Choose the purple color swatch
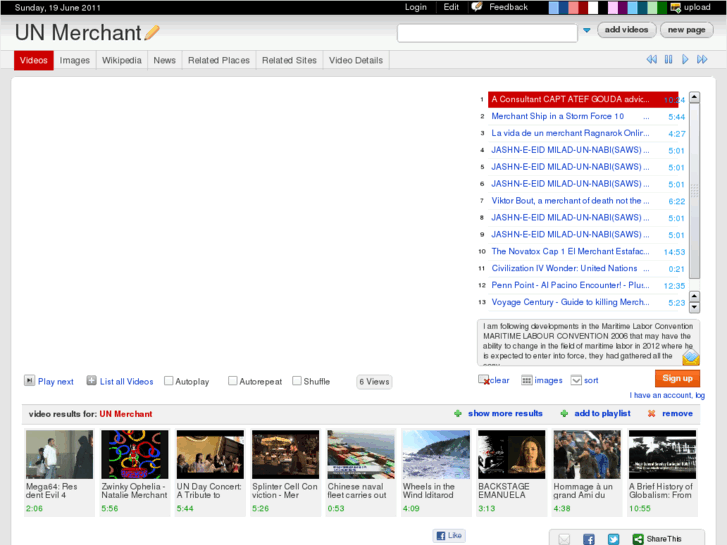The width and height of the screenshot is (727, 545). (623, 7)
